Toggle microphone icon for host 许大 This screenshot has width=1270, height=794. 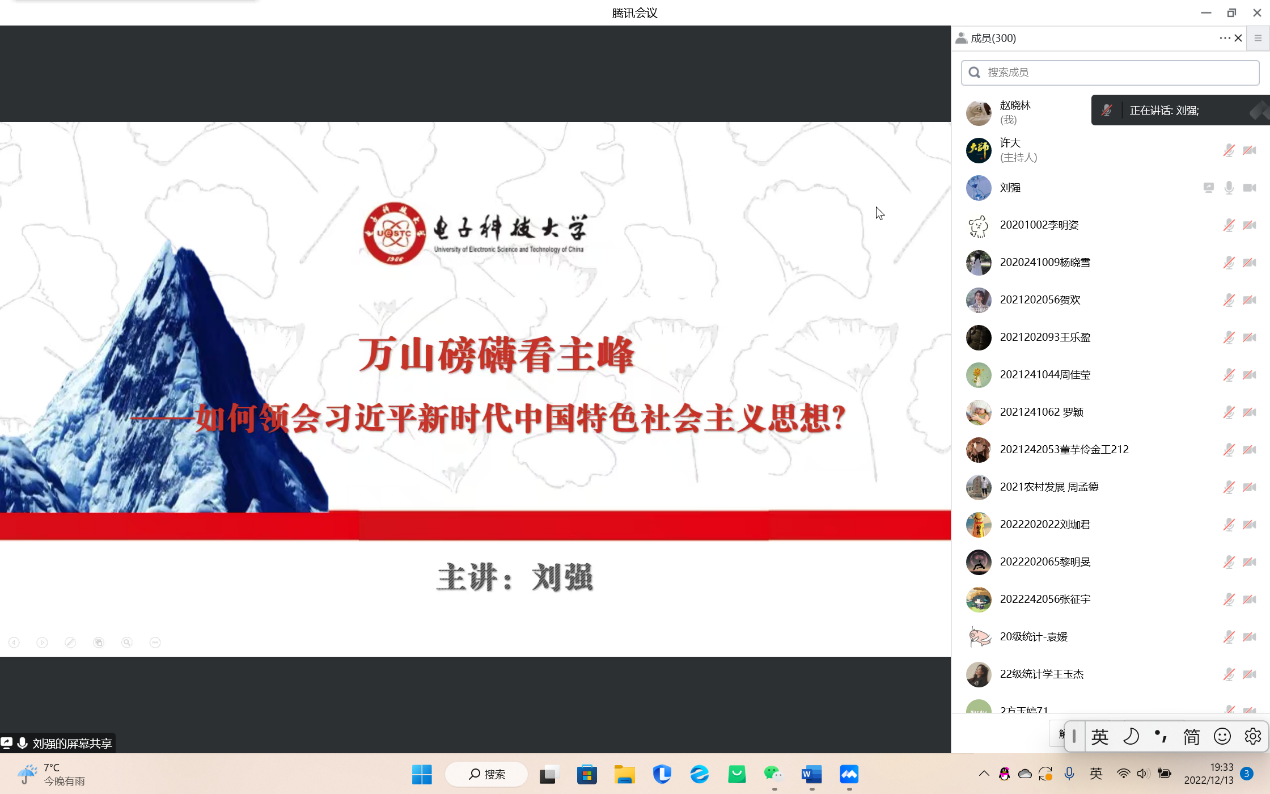click(x=1229, y=150)
